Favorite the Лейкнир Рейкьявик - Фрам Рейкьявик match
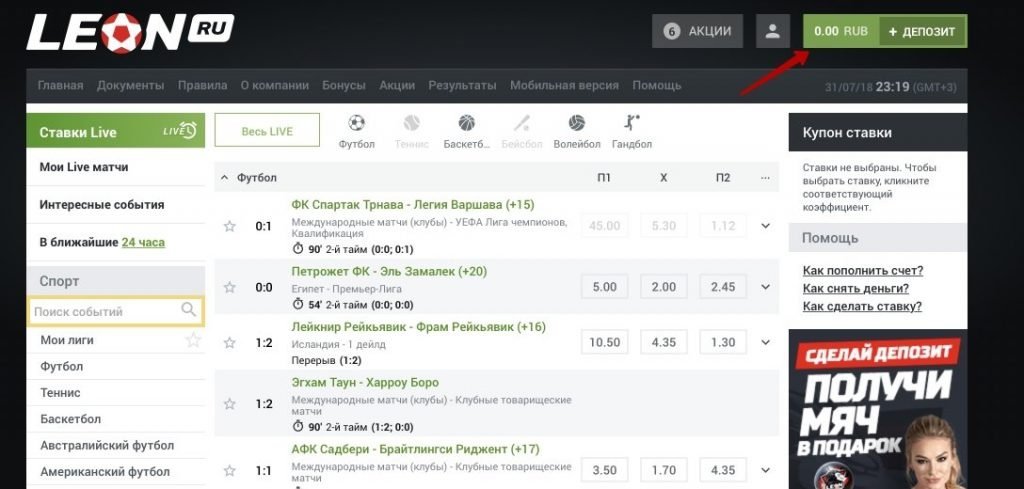The image size is (1024, 489). click(229, 343)
